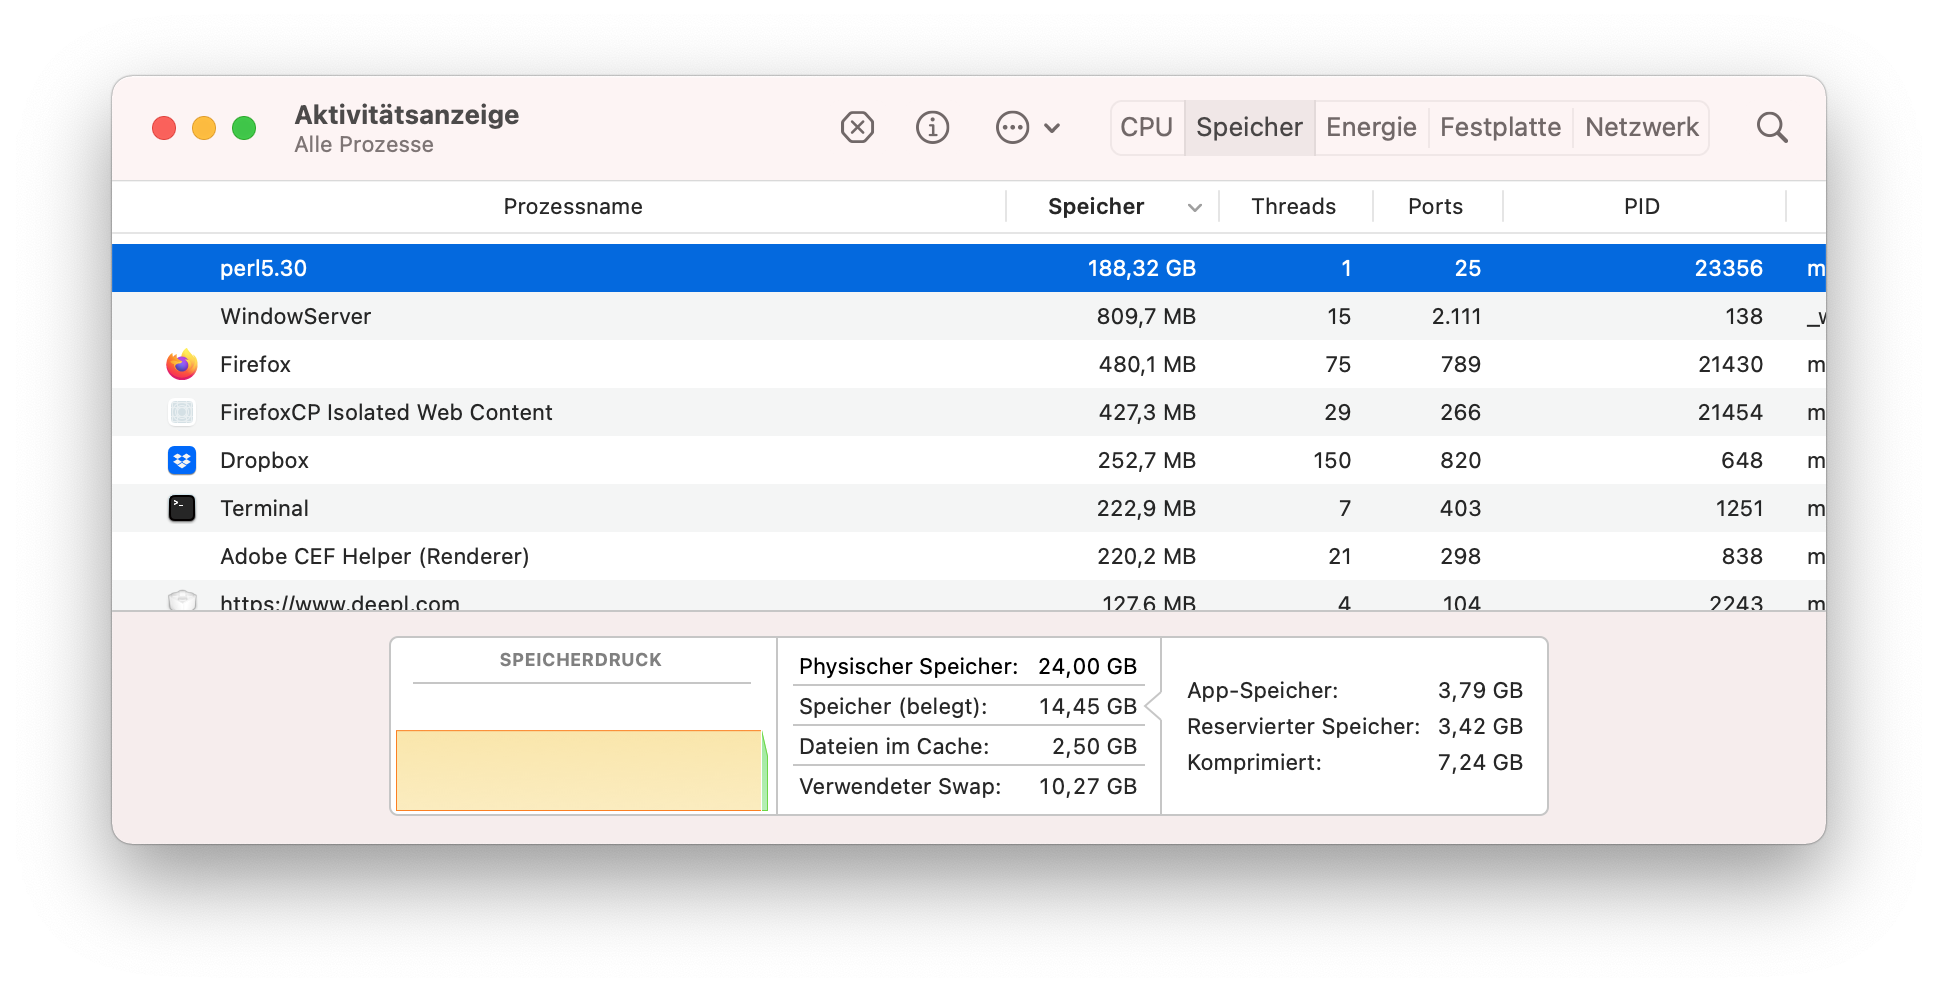Click the FirefoxCP Isolated Web Content icon
1938x992 pixels.
[x=182, y=412]
